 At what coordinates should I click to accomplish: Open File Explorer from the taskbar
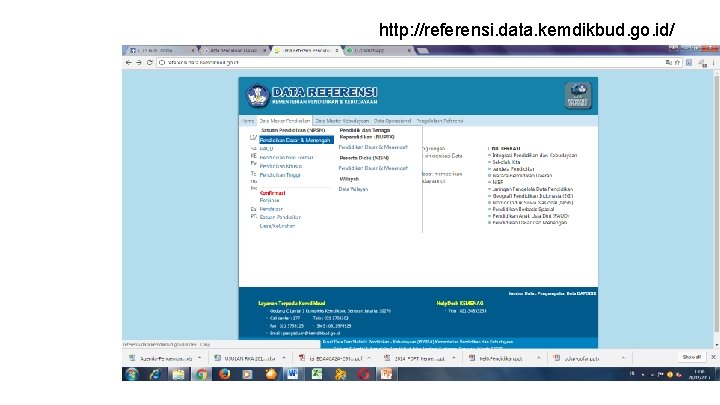(x=178, y=374)
